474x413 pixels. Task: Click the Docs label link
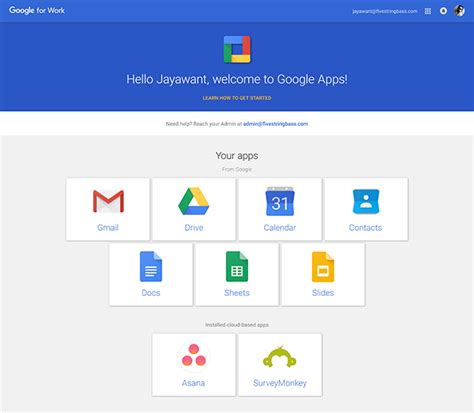coord(151,293)
